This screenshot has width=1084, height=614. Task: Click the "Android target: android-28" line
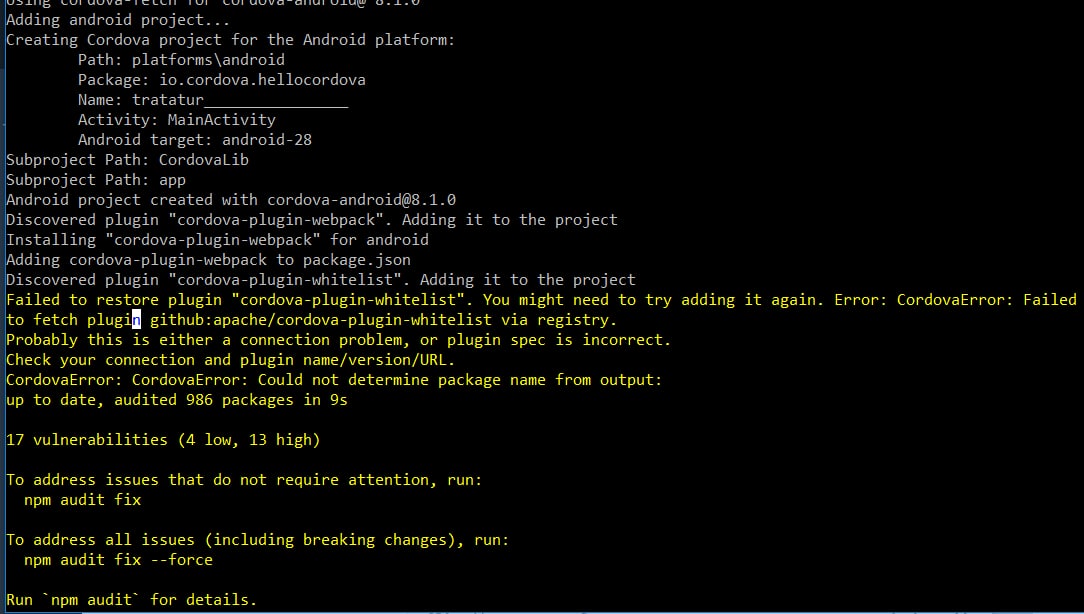coord(194,140)
